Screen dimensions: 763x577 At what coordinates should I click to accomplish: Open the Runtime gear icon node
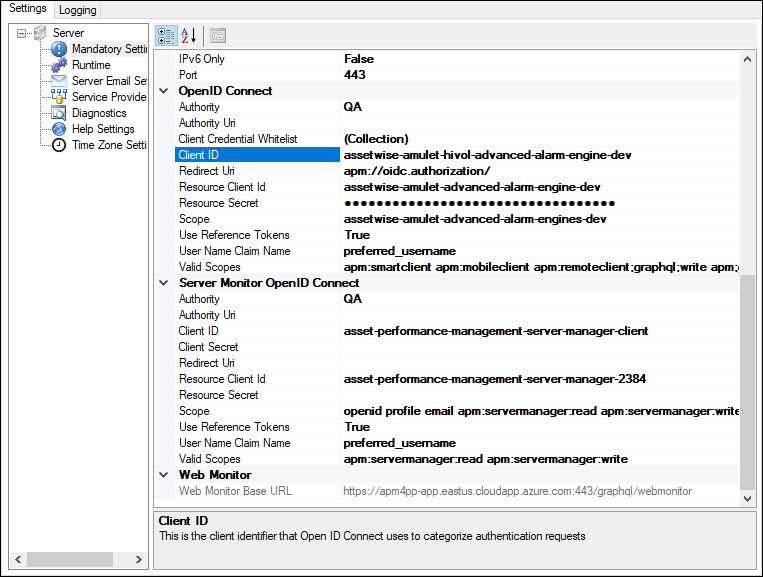[59, 65]
